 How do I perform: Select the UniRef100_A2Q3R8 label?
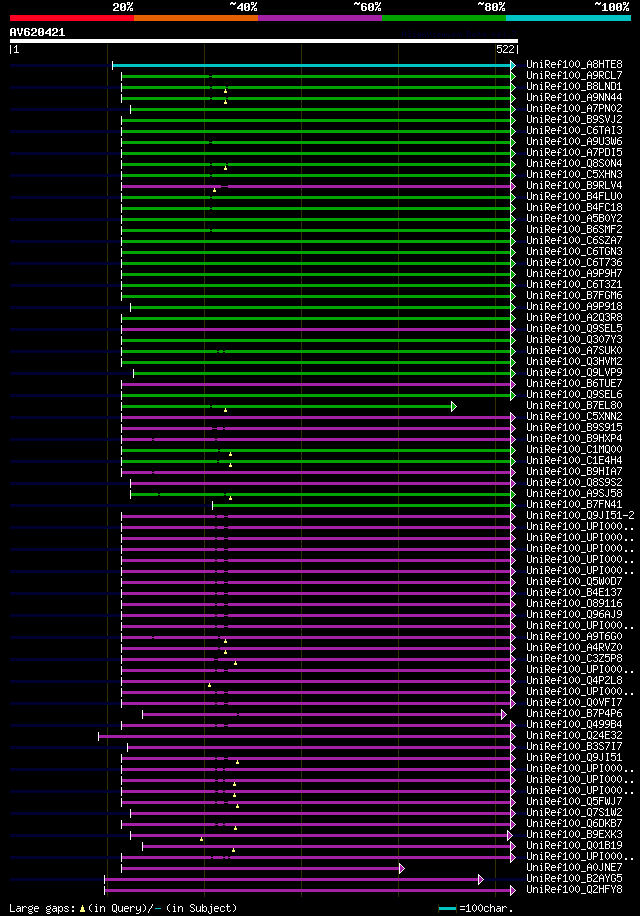click(574, 318)
